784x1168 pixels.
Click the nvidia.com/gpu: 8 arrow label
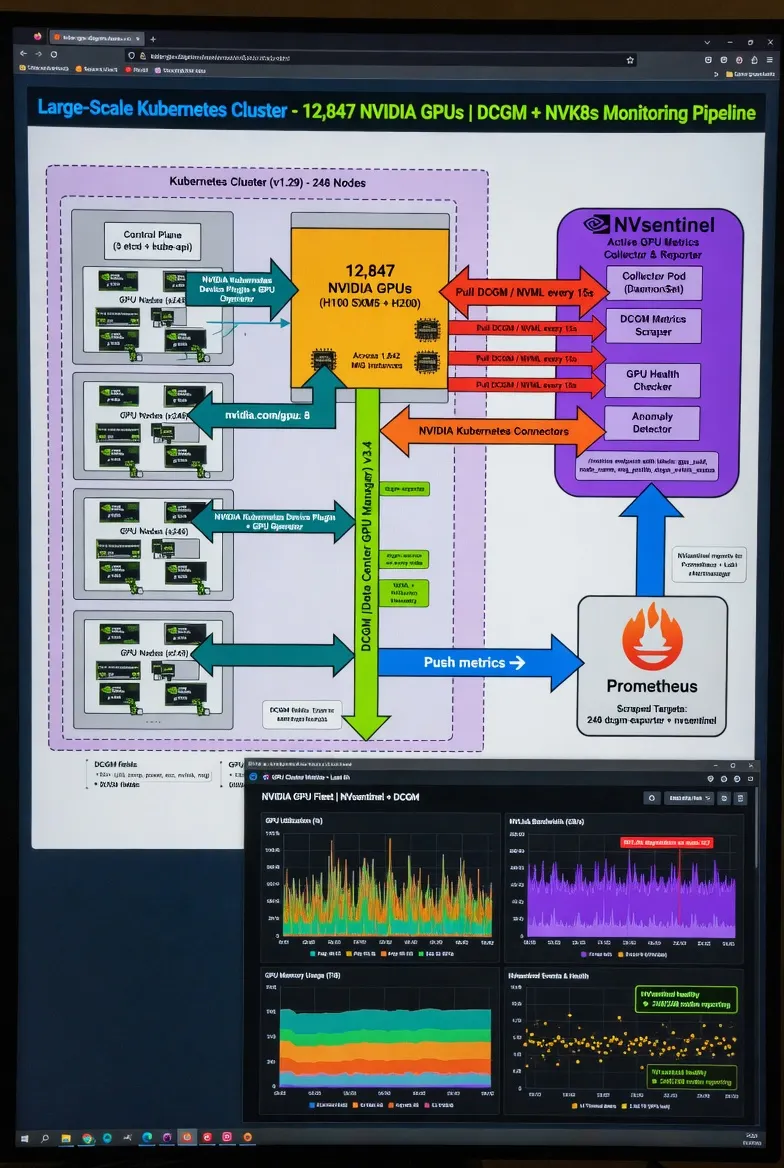(x=268, y=415)
